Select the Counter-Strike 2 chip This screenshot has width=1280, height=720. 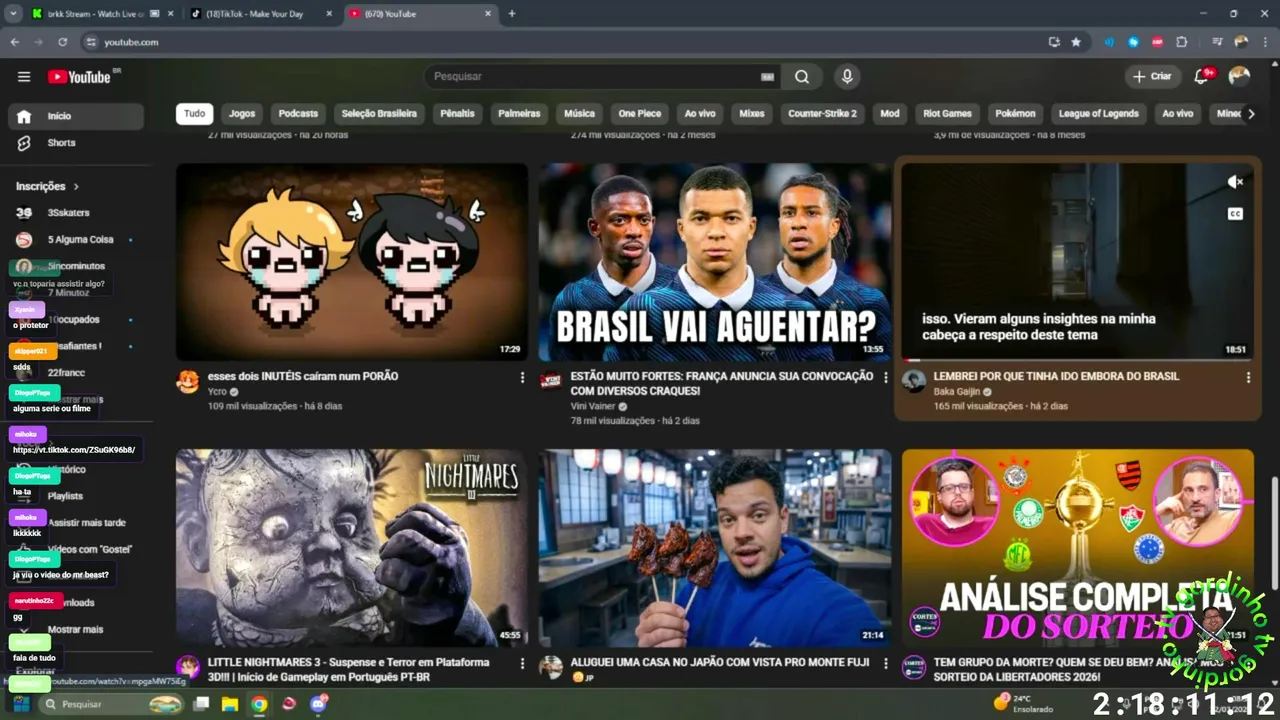(x=823, y=114)
